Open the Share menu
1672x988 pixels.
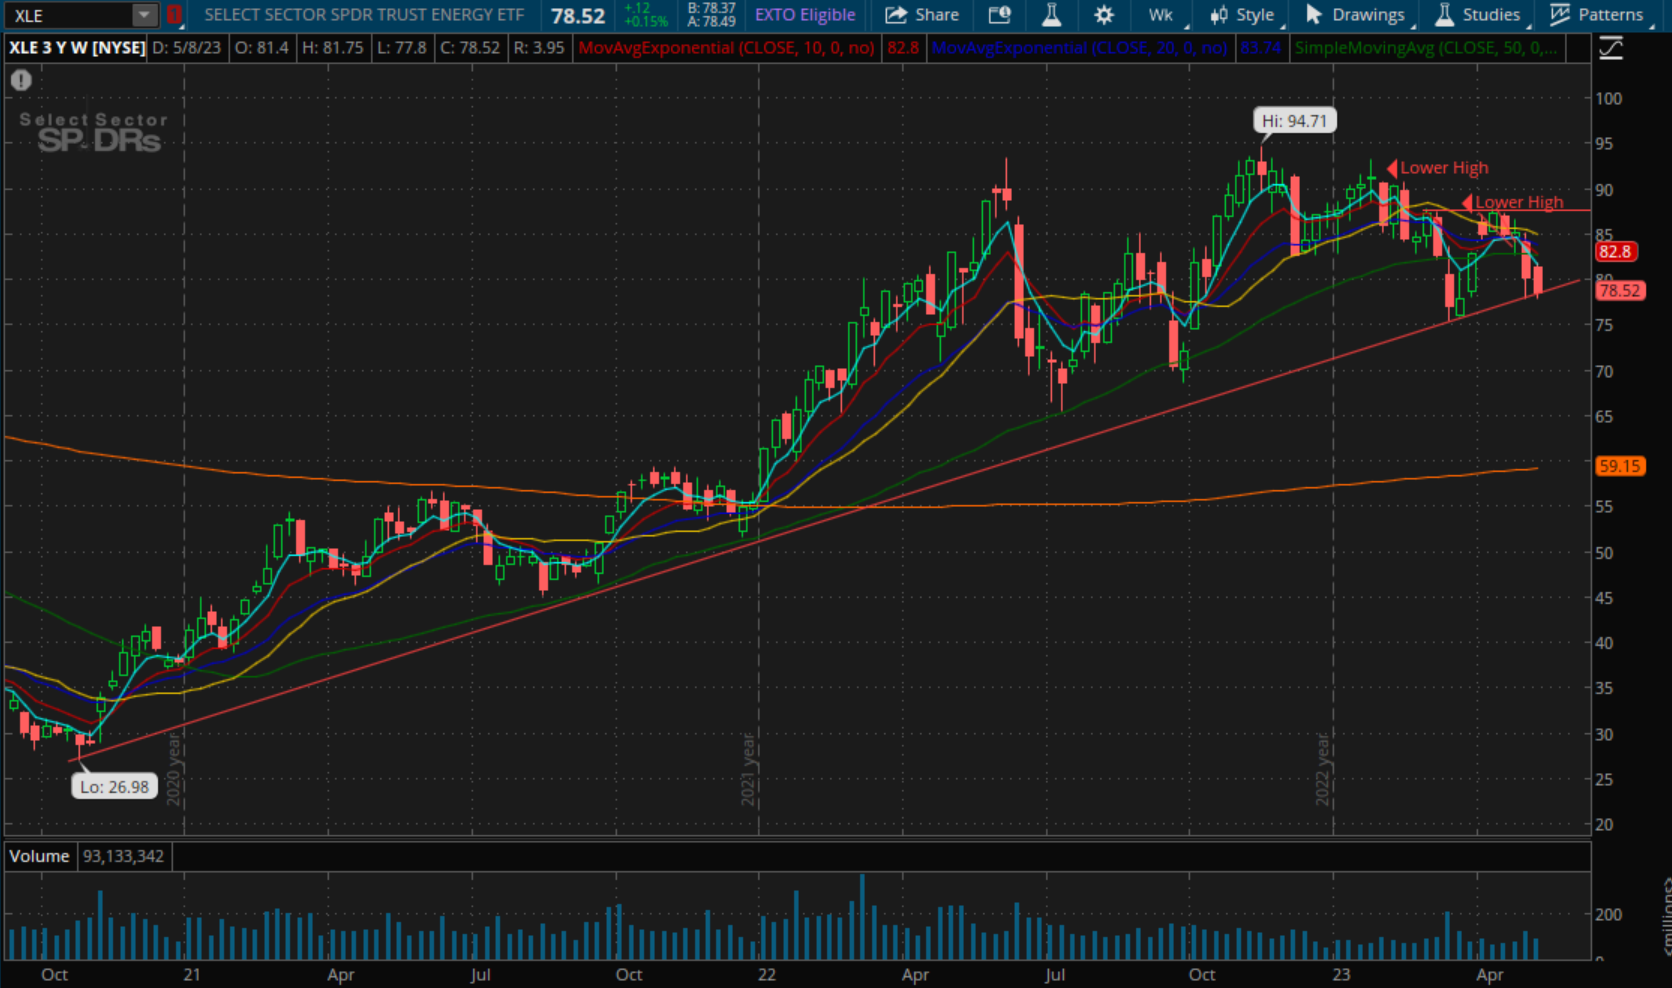pyautogui.click(x=922, y=15)
